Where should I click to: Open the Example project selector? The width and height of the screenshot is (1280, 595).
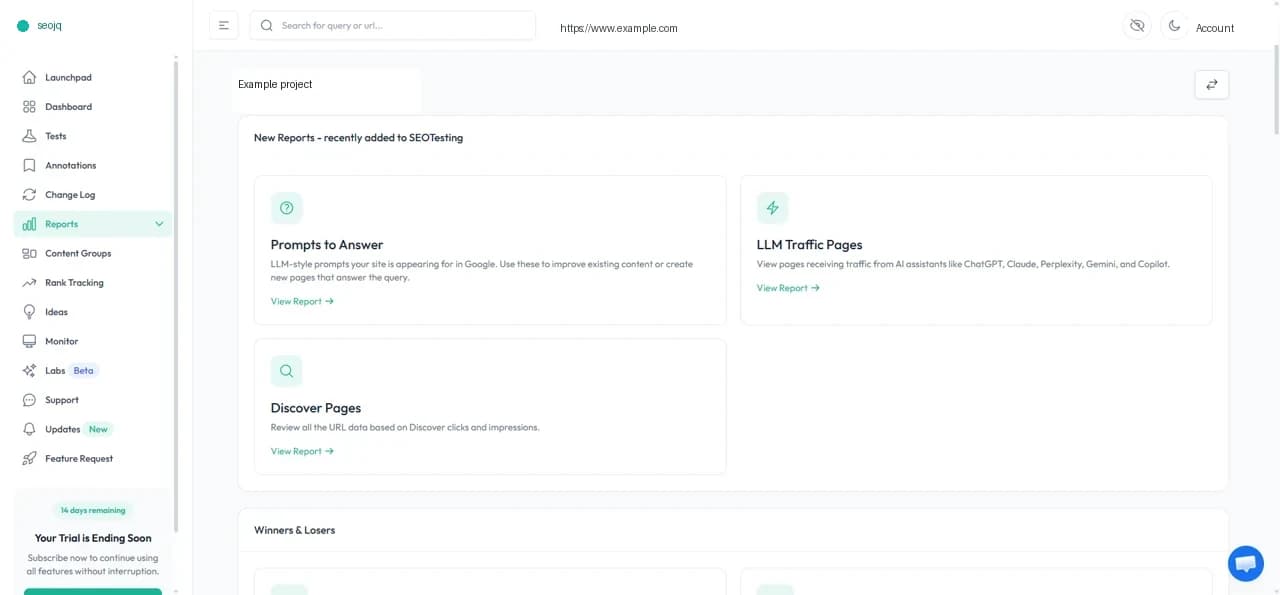pyautogui.click(x=275, y=84)
